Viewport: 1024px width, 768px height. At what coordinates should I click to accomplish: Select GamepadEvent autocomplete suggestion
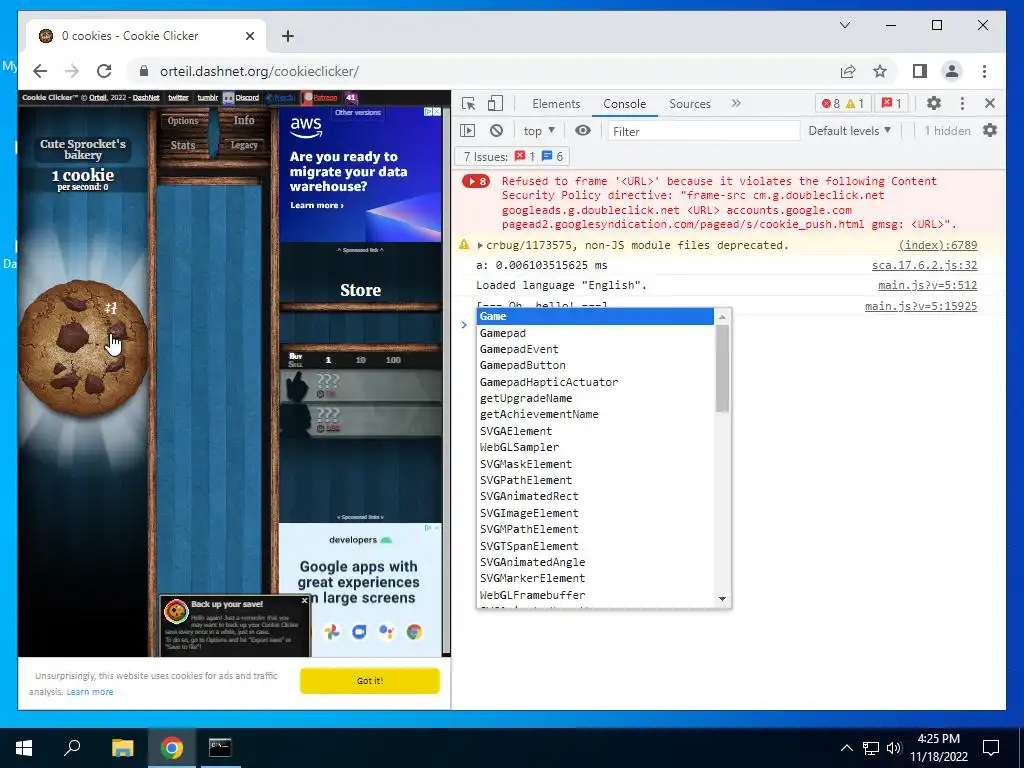[596, 349]
